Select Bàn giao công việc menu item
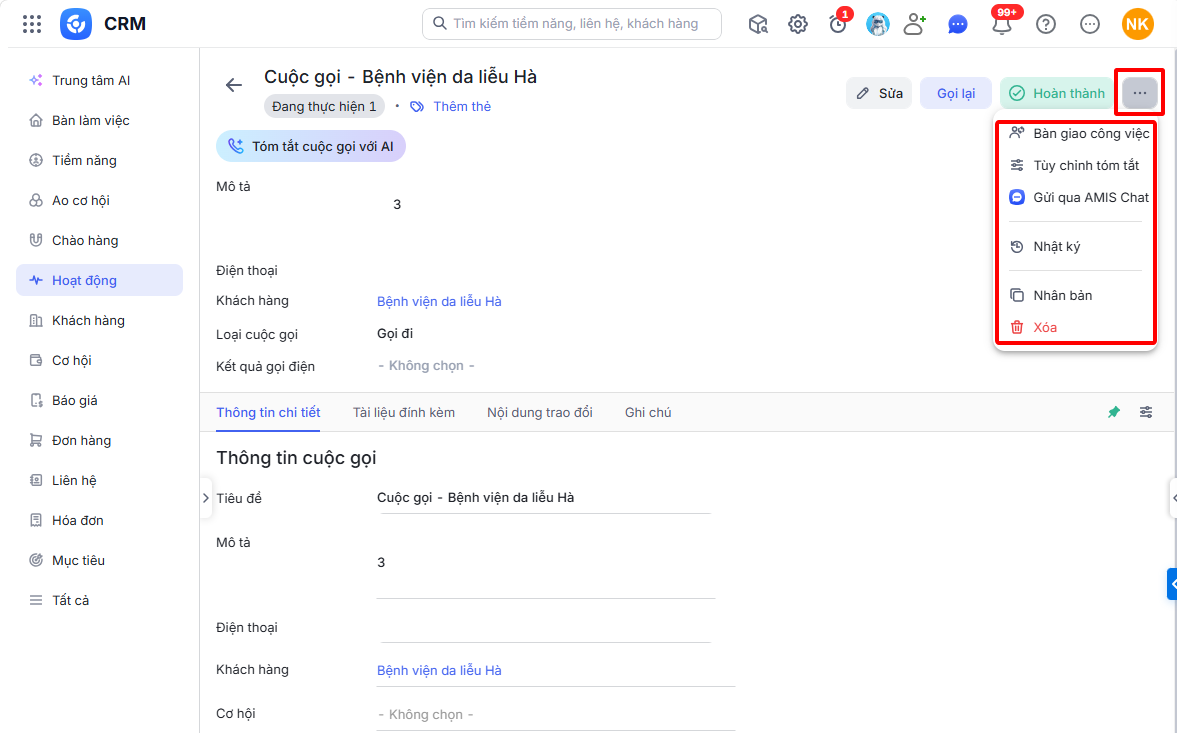Image resolution: width=1177 pixels, height=733 pixels. pyautogui.click(x=1078, y=134)
